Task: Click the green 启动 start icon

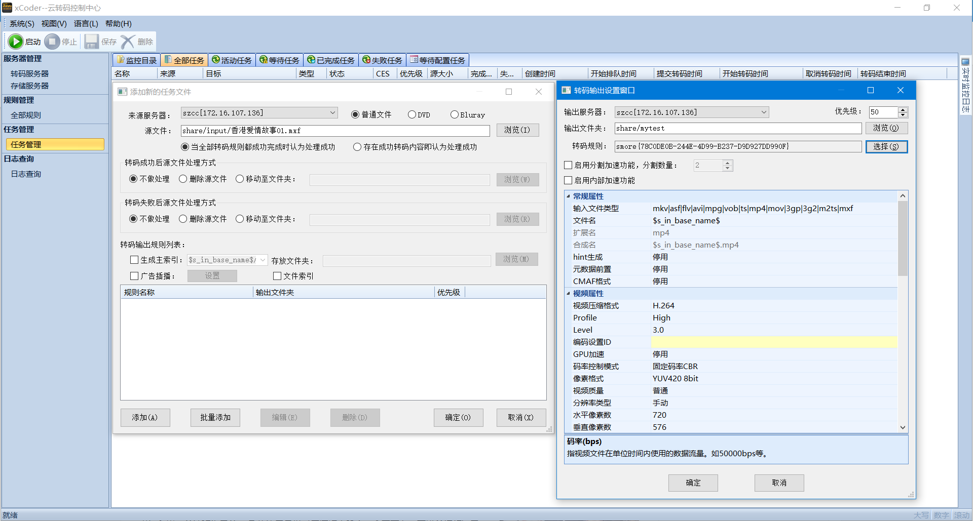Action: 15,42
